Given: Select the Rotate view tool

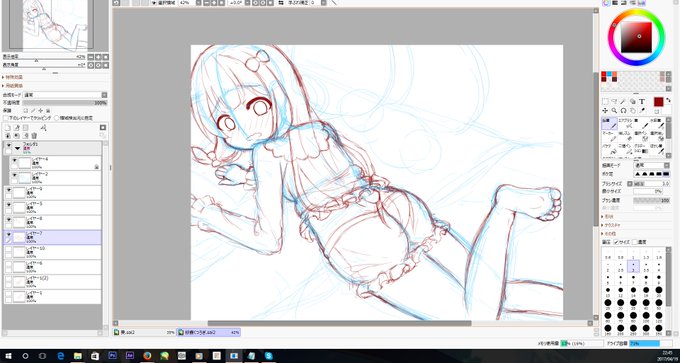Looking at the screenshot, I should 623,111.
